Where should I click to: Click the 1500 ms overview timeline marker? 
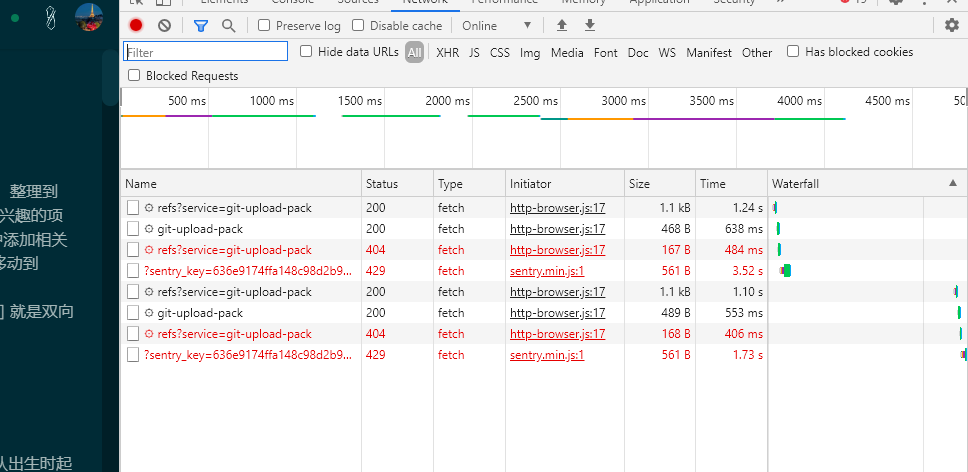tap(360, 101)
